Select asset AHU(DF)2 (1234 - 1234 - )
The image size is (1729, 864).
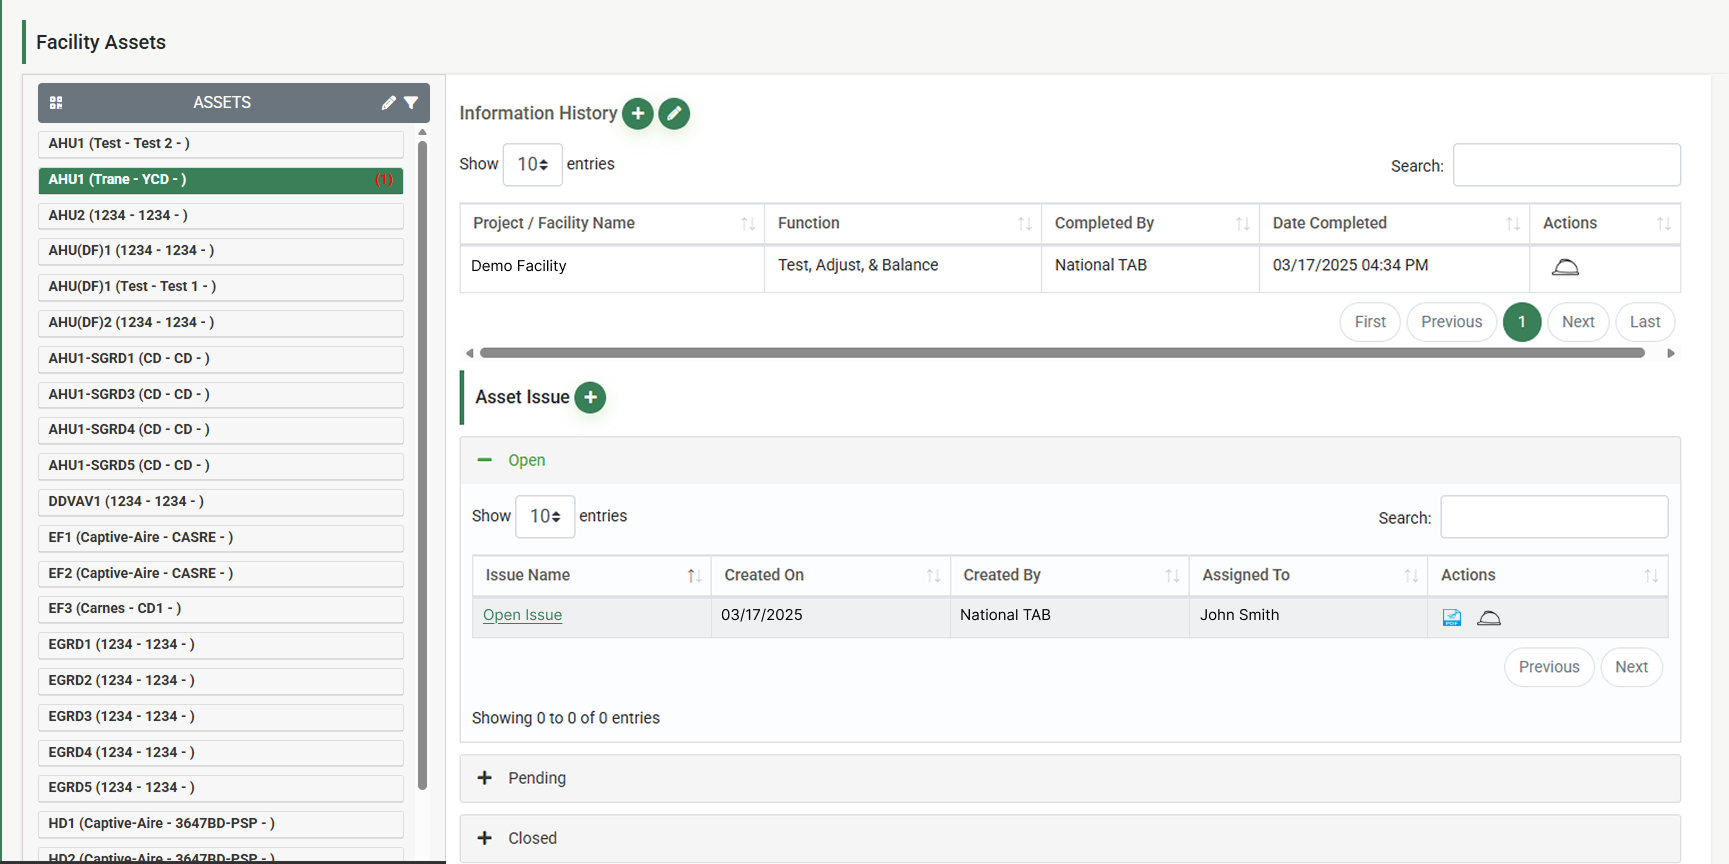click(x=221, y=323)
